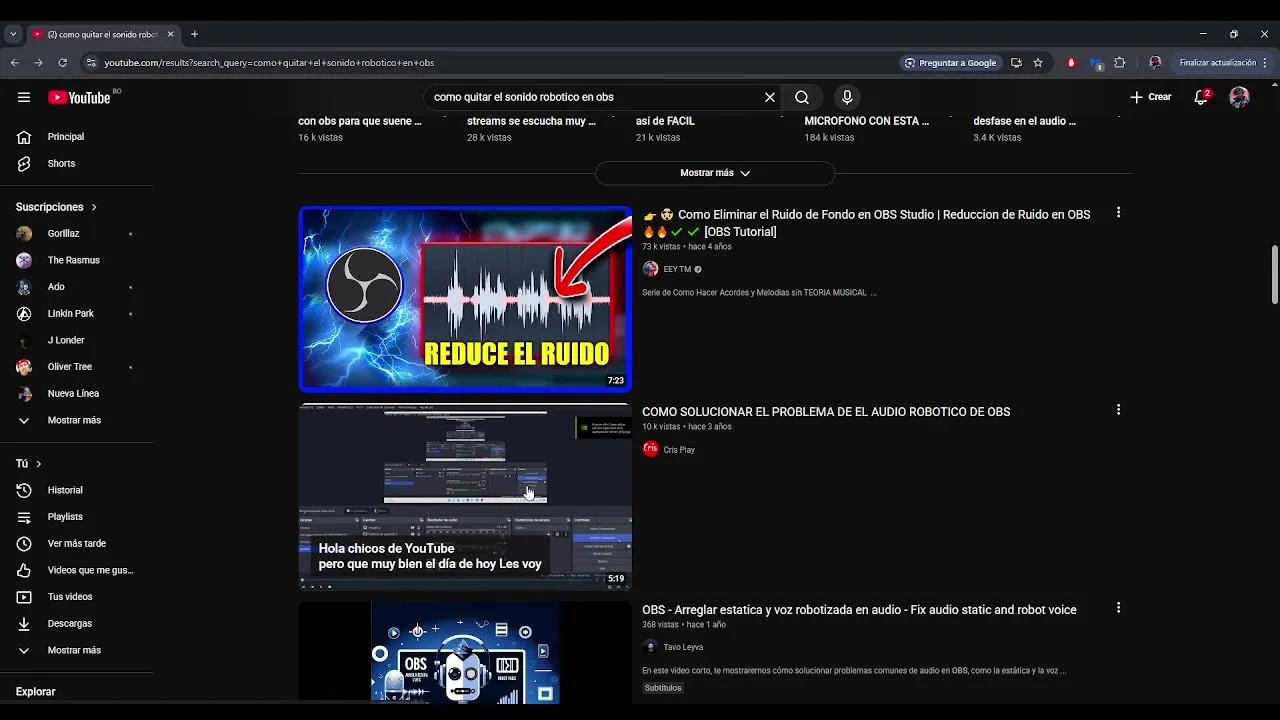This screenshot has width=1280, height=720.
Task: Click the Crear button
Action: click(x=1151, y=97)
